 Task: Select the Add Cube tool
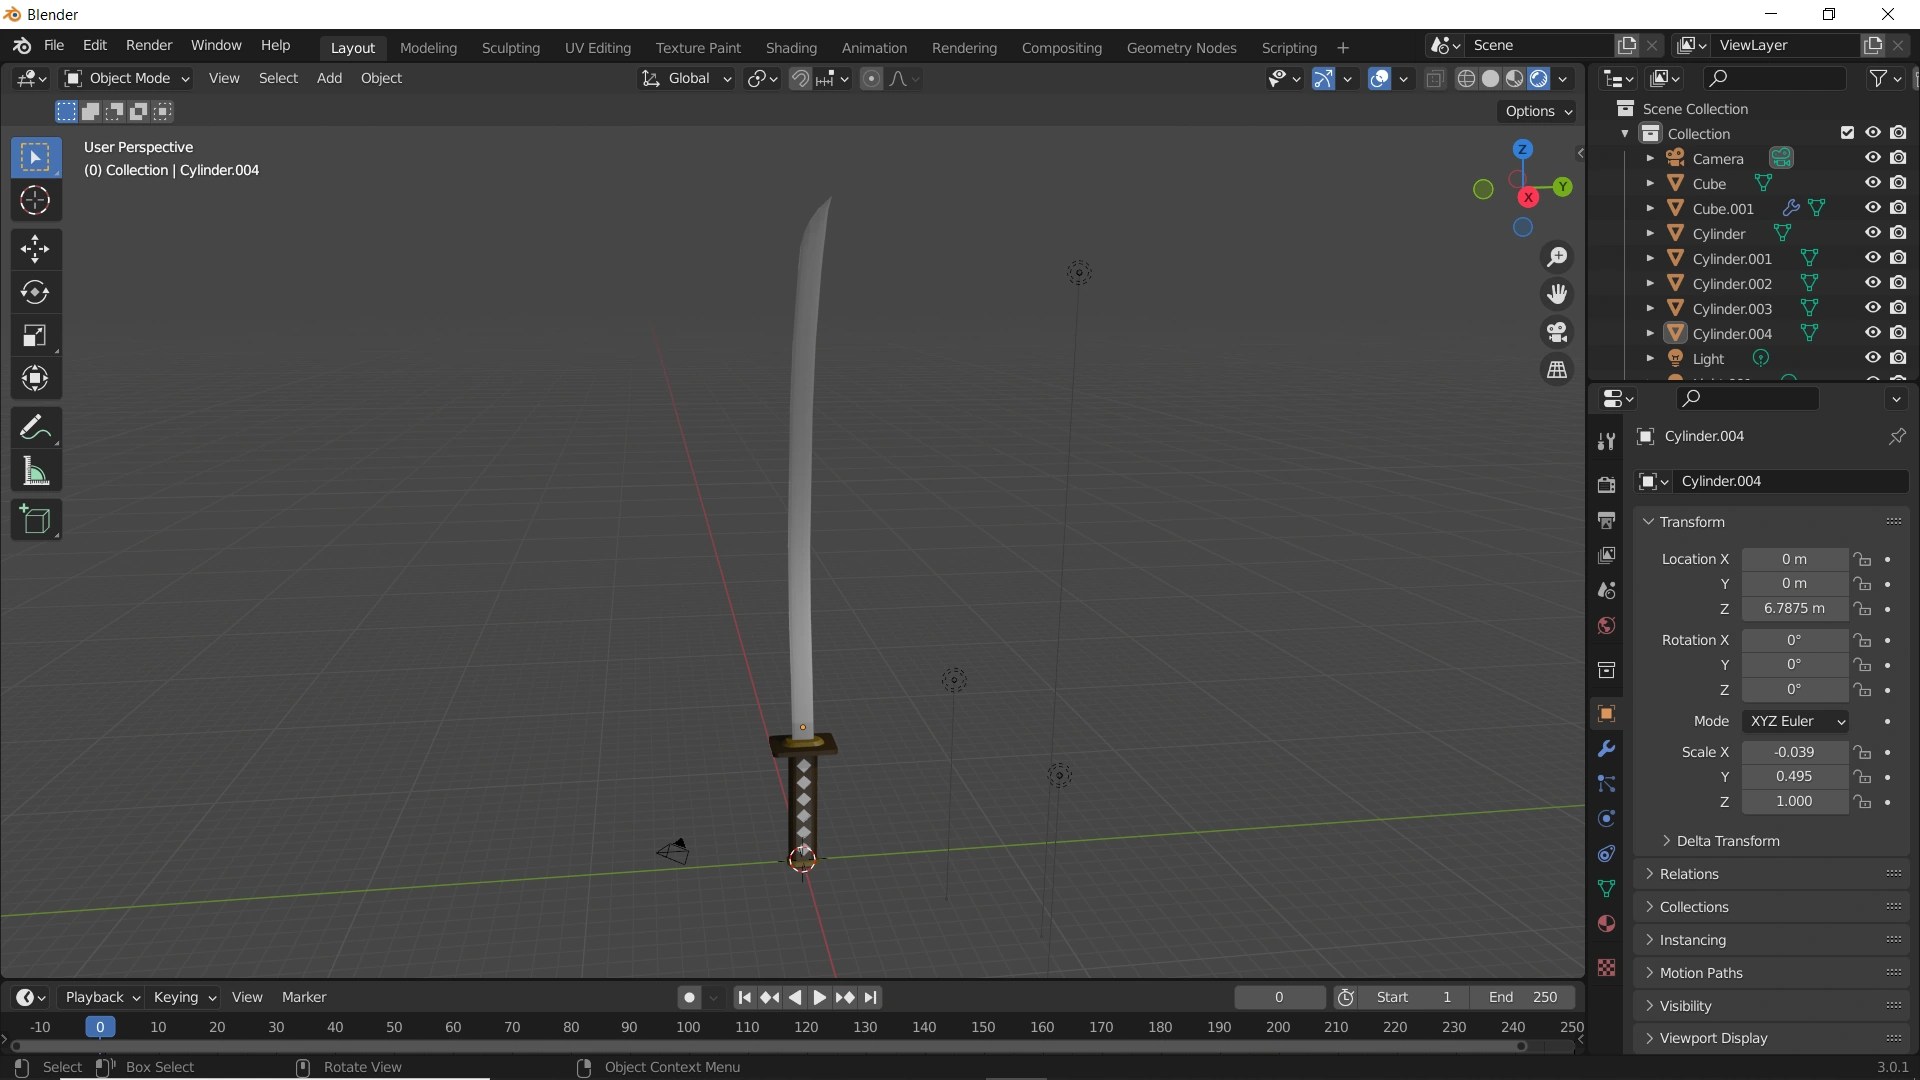coord(35,520)
